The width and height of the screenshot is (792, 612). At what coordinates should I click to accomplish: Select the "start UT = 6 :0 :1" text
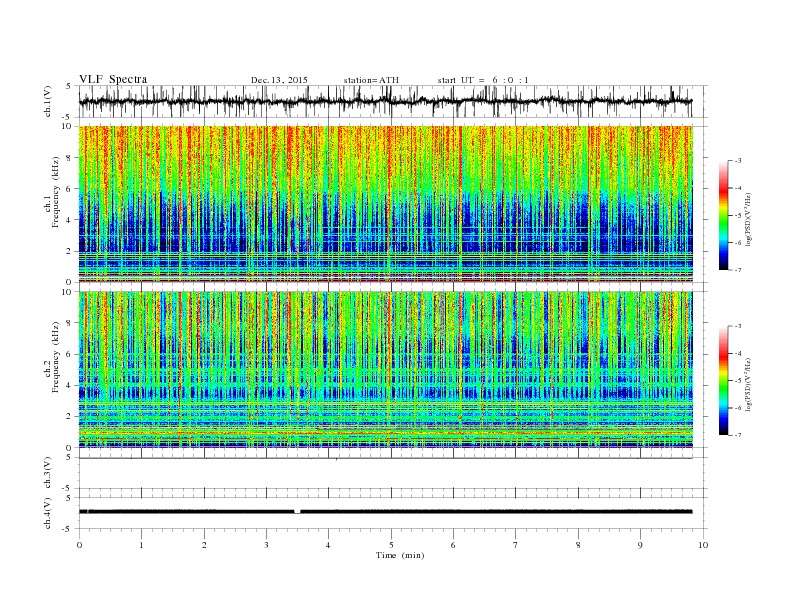click(x=483, y=80)
